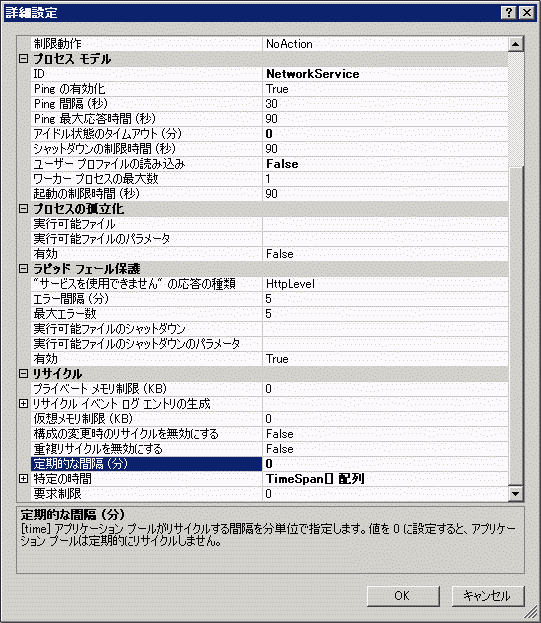Click the NetworkService value
Image resolution: width=541 pixels, height=623 pixels.
[x=385, y=74]
